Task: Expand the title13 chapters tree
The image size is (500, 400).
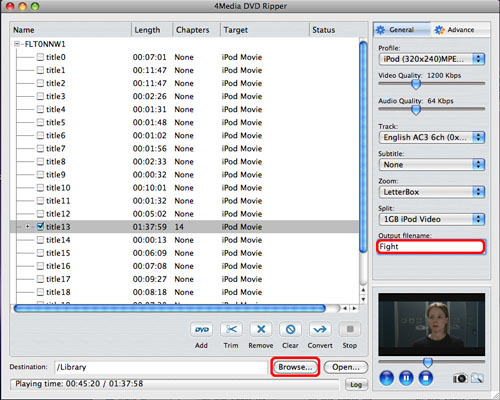Action: [28, 227]
